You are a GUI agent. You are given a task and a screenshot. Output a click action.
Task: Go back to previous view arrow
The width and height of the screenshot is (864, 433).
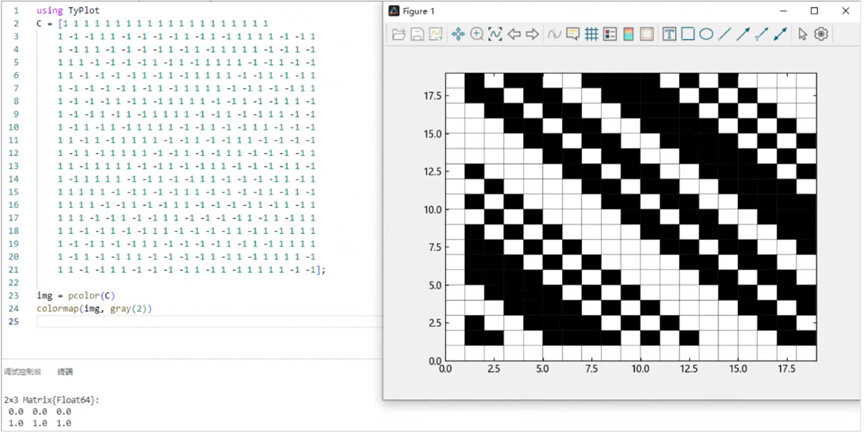(x=514, y=34)
